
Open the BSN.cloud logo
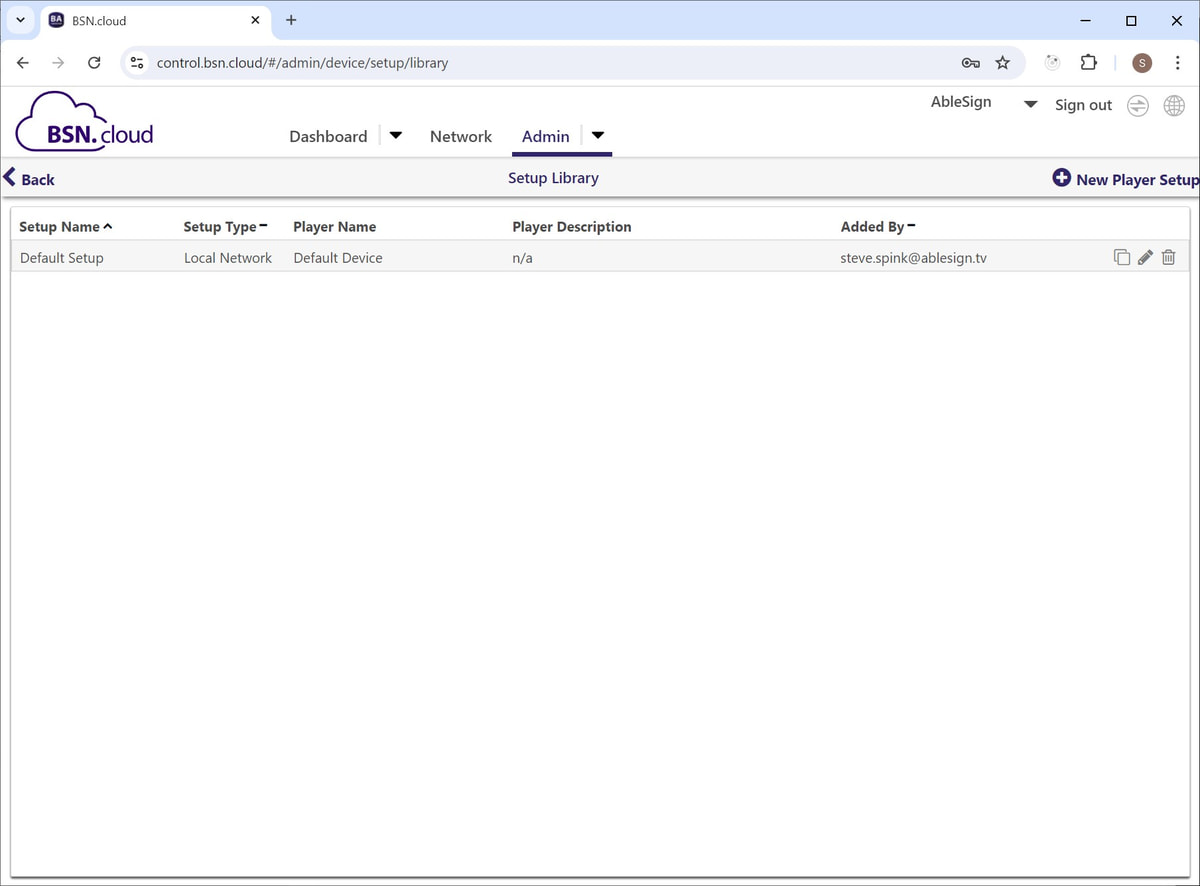pyautogui.click(x=83, y=120)
